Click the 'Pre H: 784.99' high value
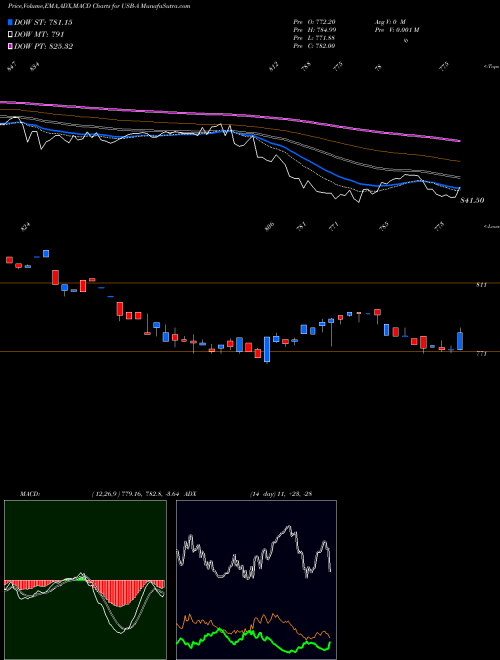 (x=314, y=30)
